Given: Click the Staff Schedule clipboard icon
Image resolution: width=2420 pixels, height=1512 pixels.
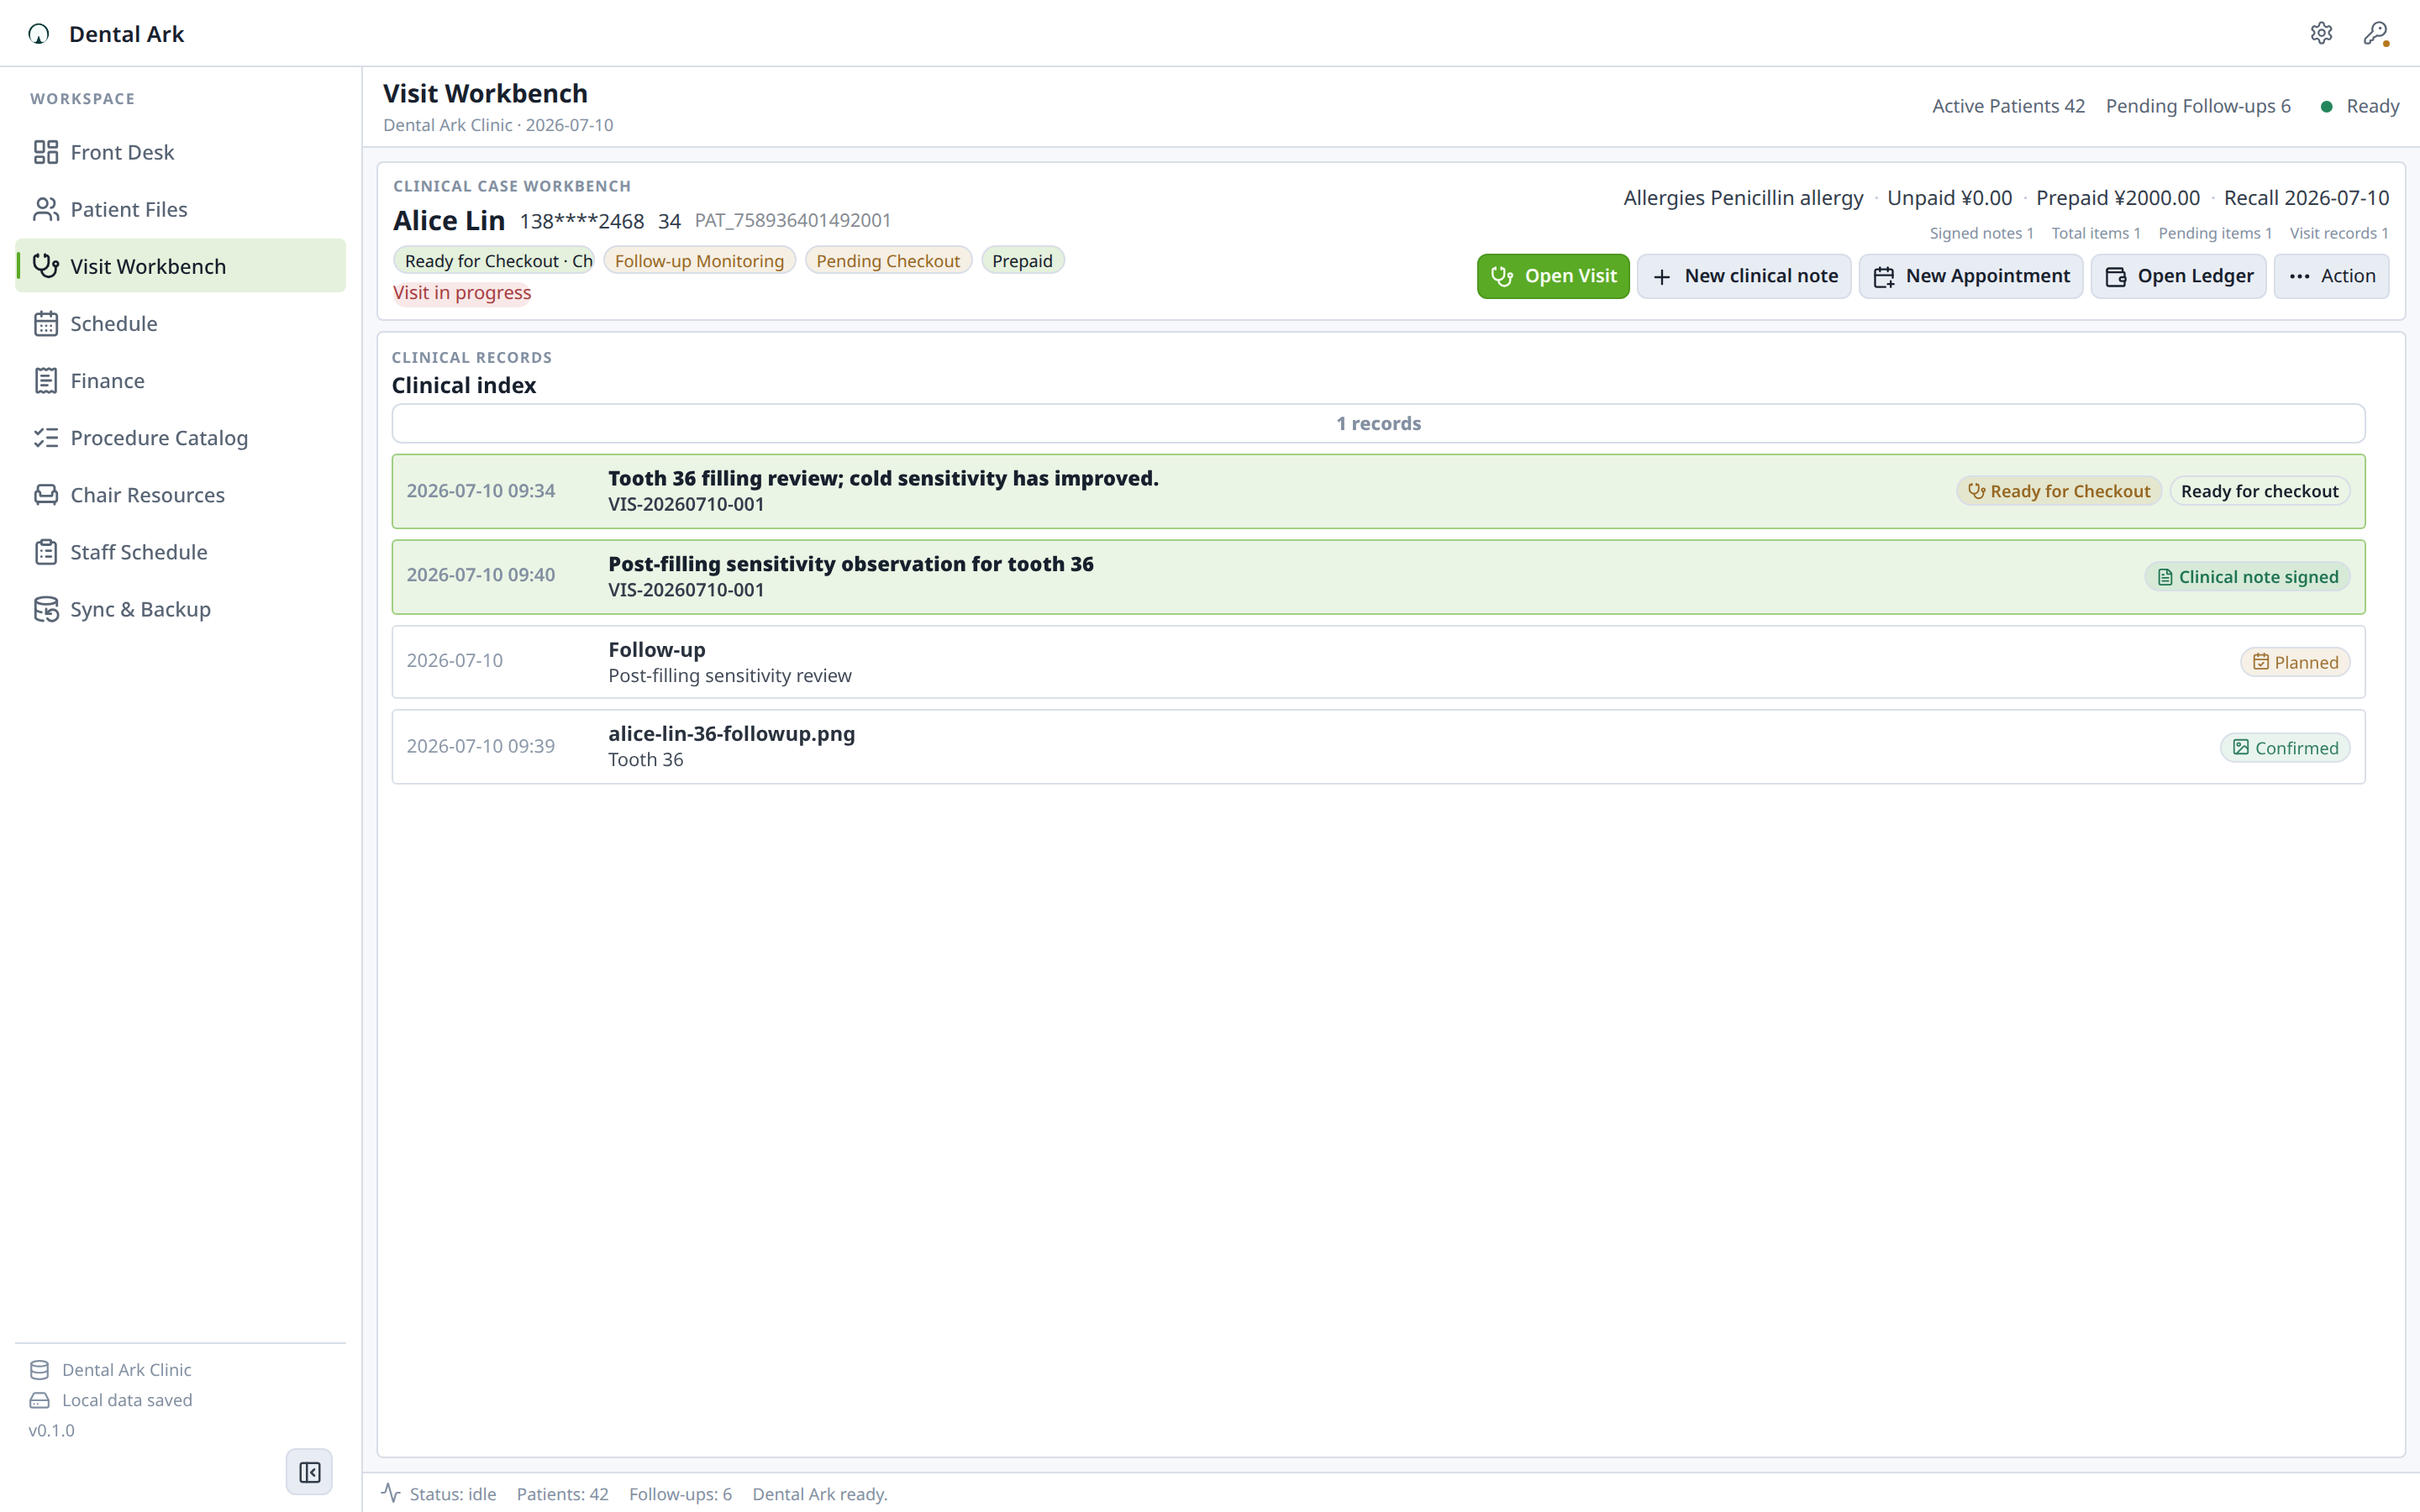Looking at the screenshot, I should click(46, 552).
